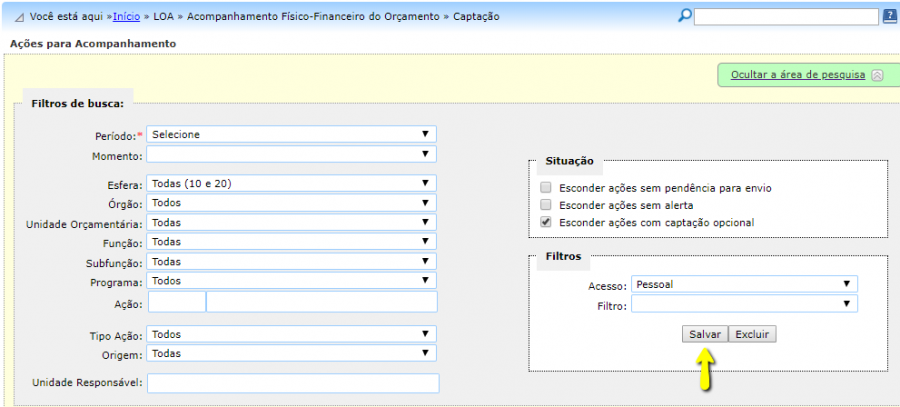Click the Ações para Acompanhamento heading
This screenshot has width=900, height=407.
(x=93, y=44)
